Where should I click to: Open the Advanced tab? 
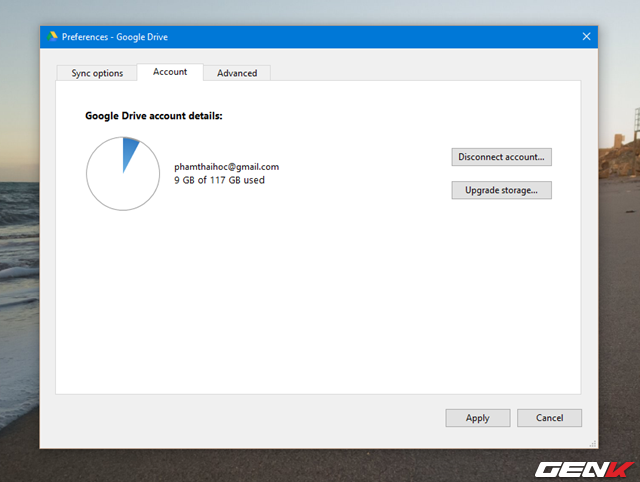(237, 73)
